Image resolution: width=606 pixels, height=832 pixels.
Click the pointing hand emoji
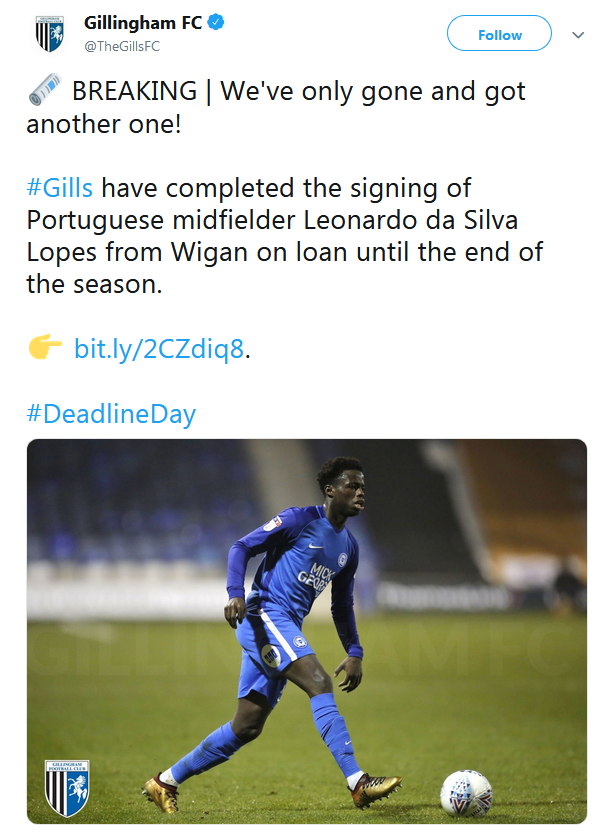pyautogui.click(x=45, y=349)
